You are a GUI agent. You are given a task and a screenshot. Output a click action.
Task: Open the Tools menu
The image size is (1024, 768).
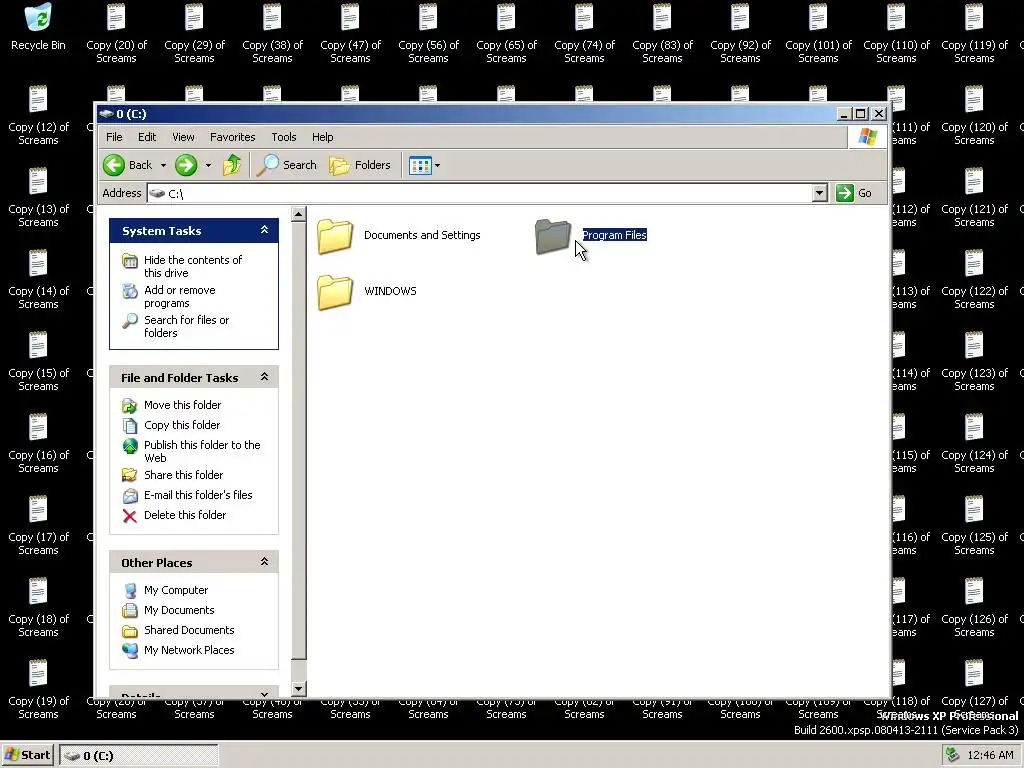point(284,137)
